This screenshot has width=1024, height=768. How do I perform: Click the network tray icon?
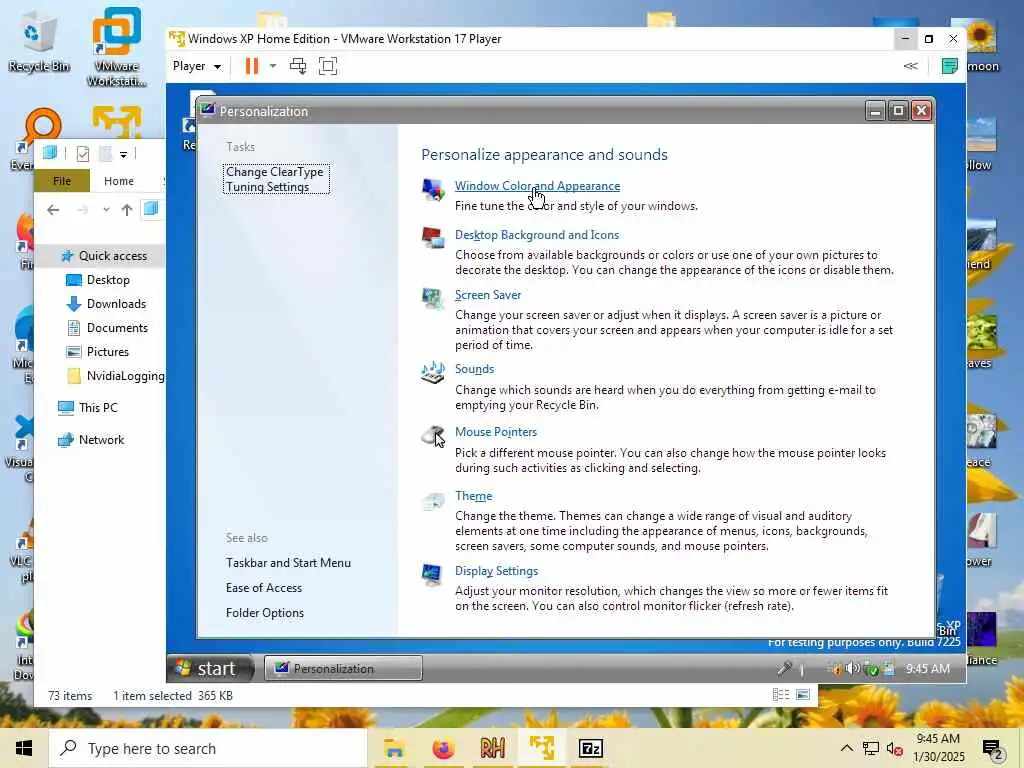tap(871, 748)
